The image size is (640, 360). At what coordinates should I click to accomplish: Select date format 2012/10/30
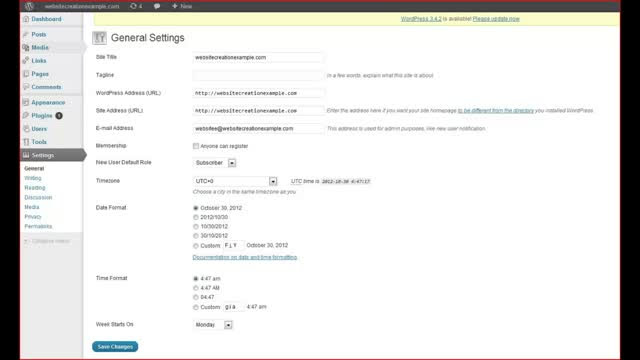[196, 217]
